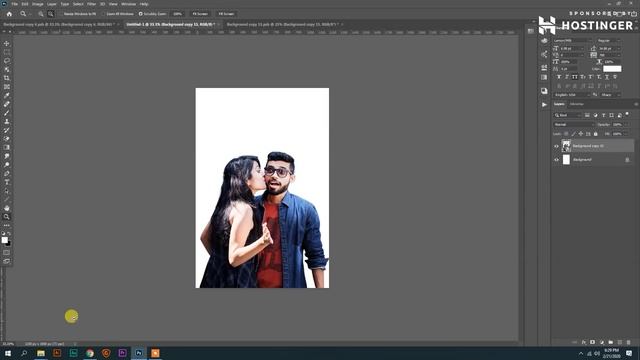The width and height of the screenshot is (640, 360).
Task: Select the Clone Stamp tool
Action: (7, 121)
